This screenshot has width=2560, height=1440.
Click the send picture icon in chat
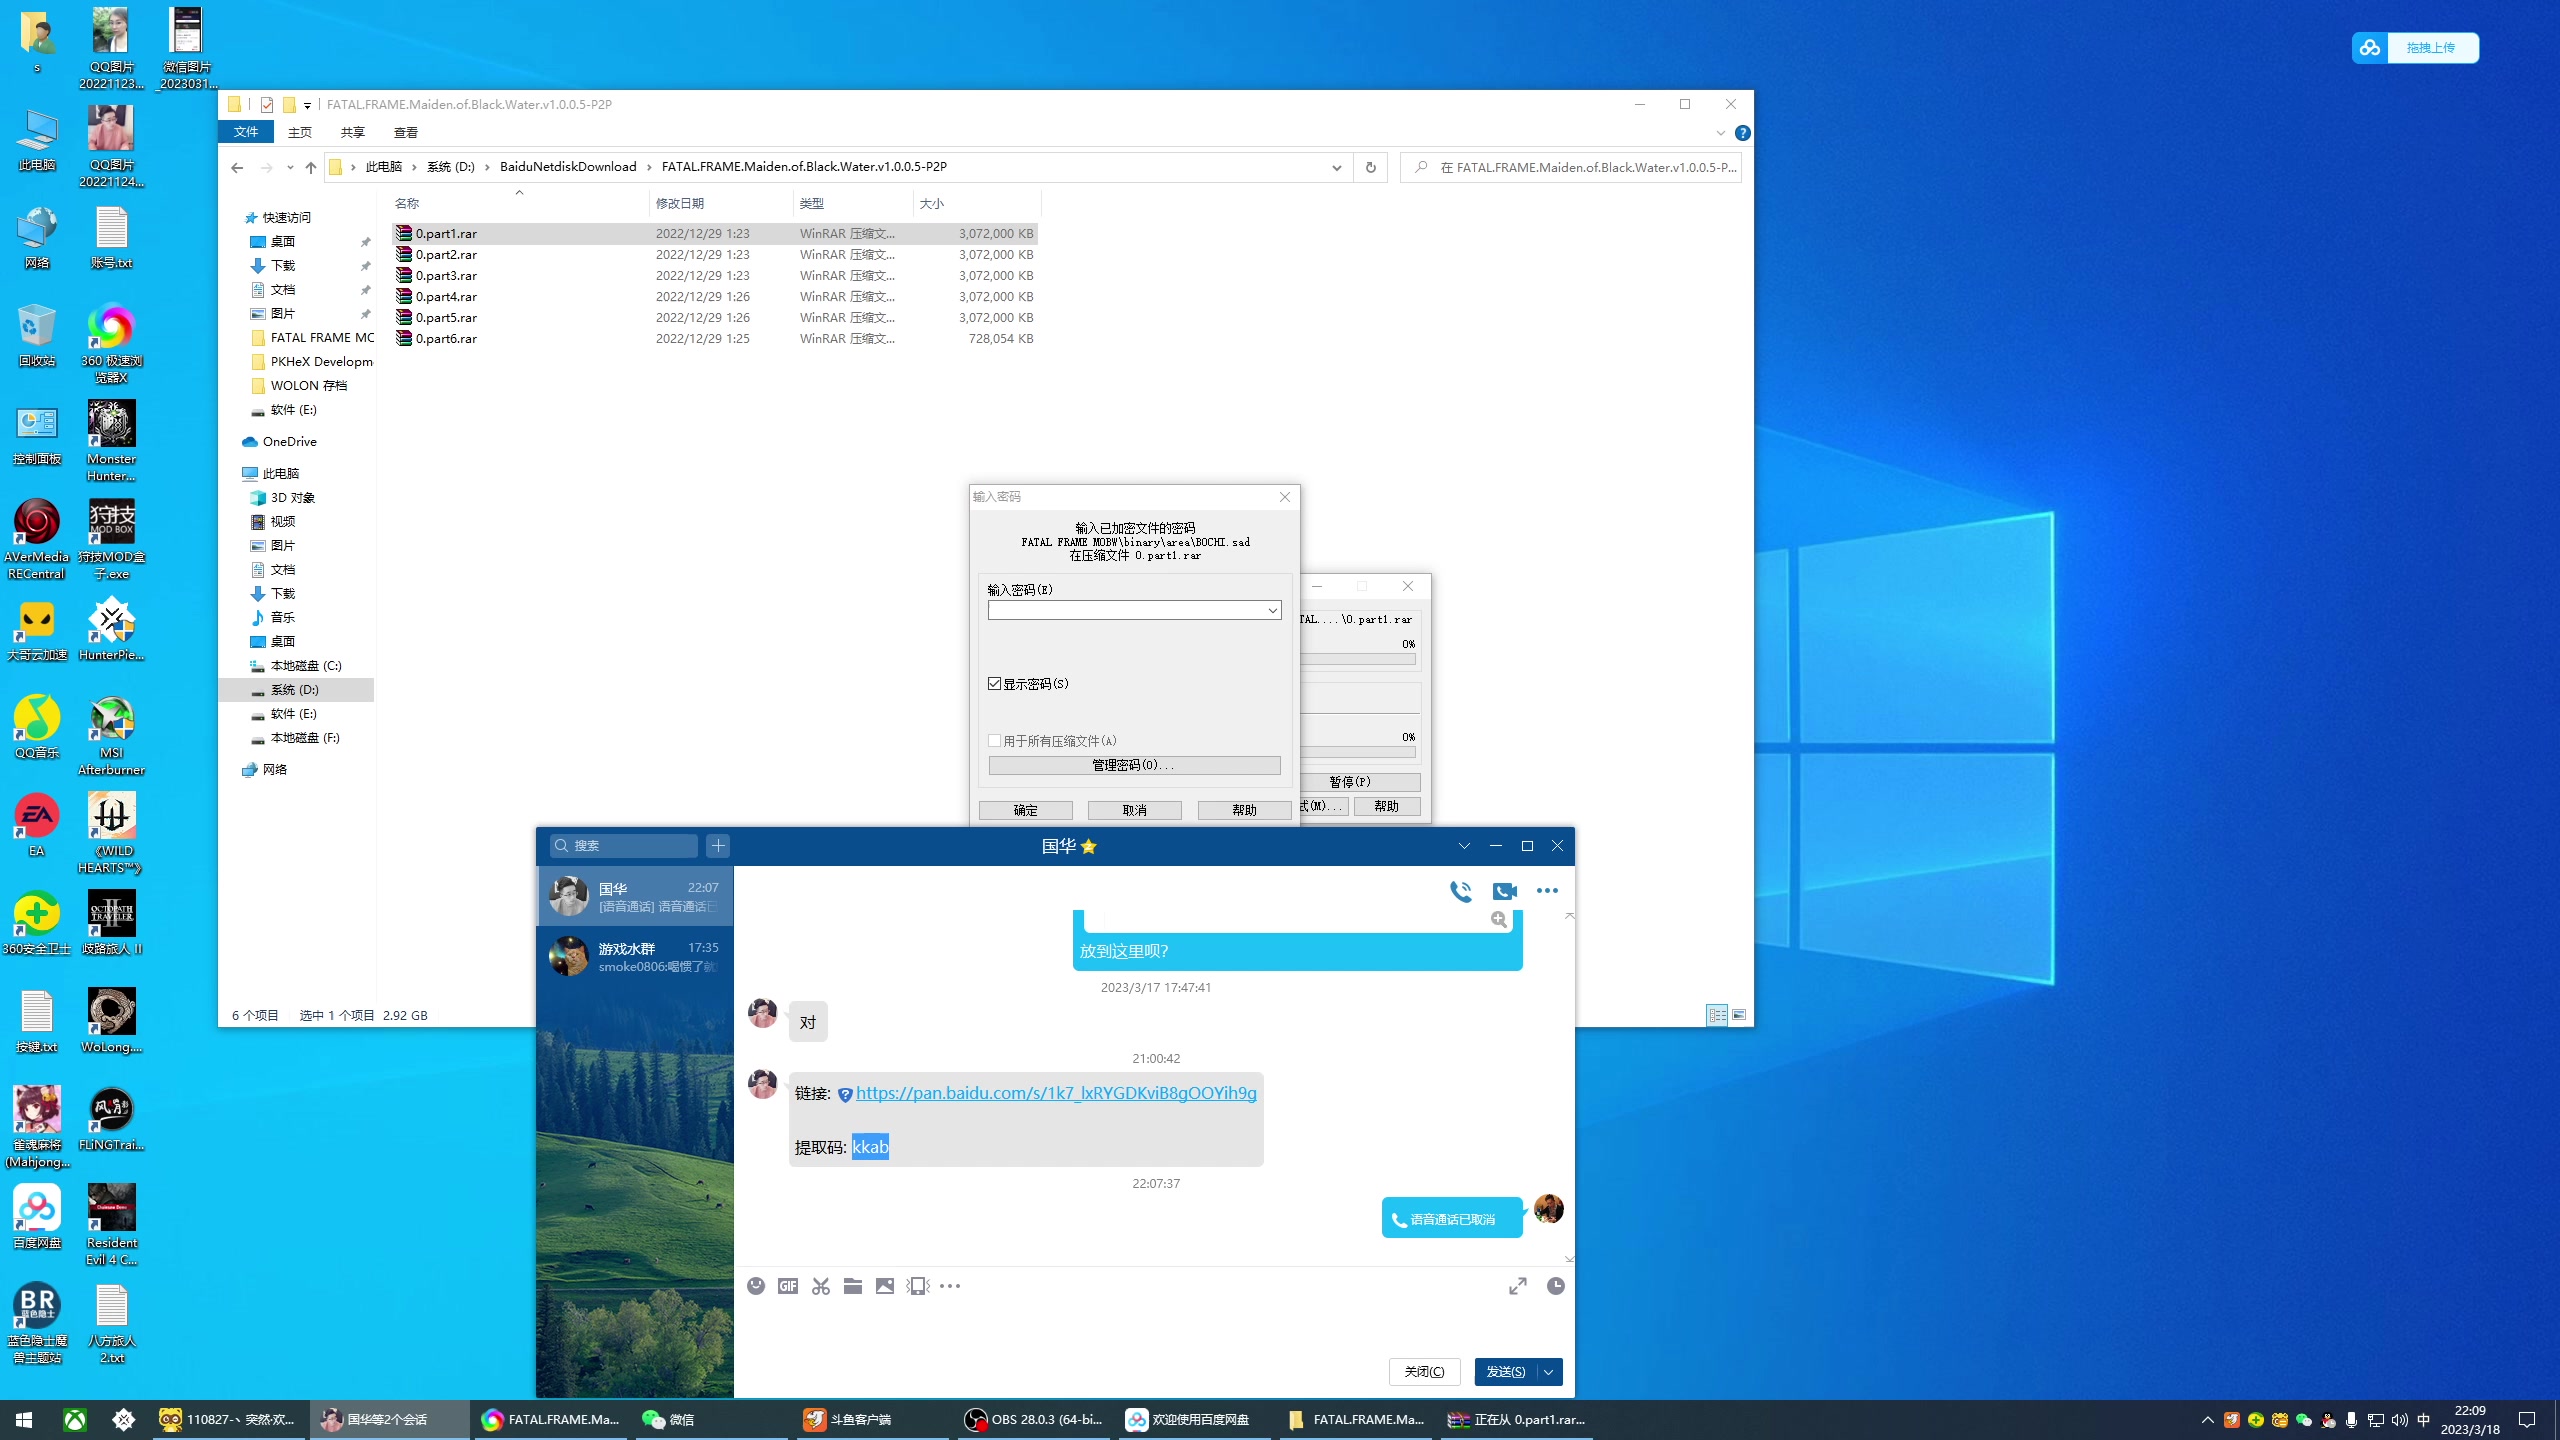885,1286
